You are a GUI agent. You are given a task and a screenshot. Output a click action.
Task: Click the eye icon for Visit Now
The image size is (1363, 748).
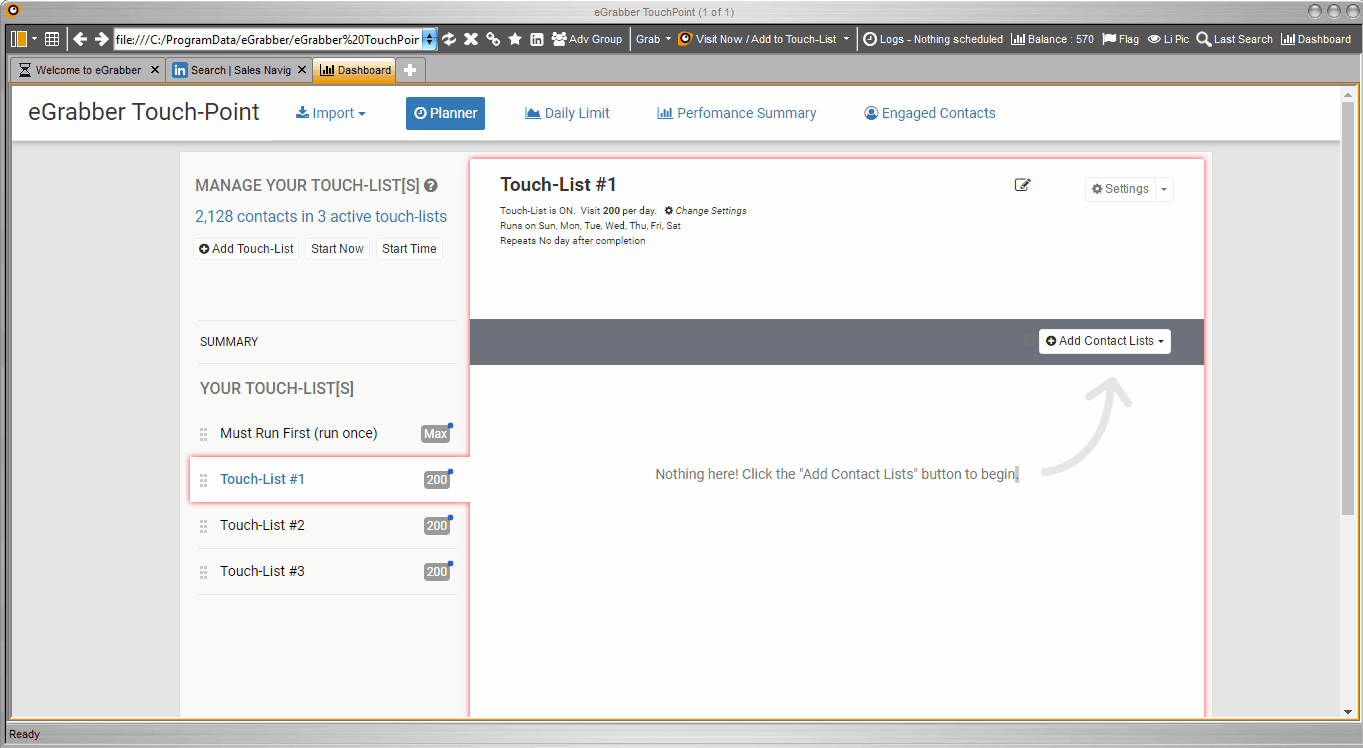pos(685,39)
